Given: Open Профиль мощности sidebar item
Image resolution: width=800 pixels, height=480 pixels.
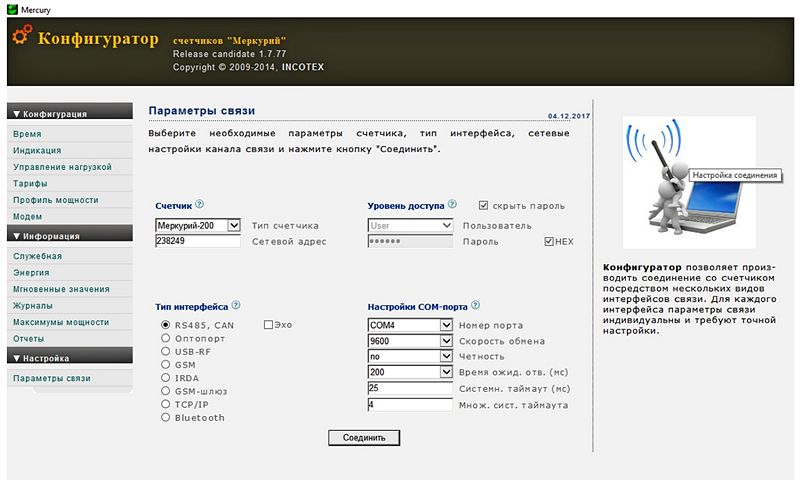Looking at the screenshot, I should (x=70, y=200).
